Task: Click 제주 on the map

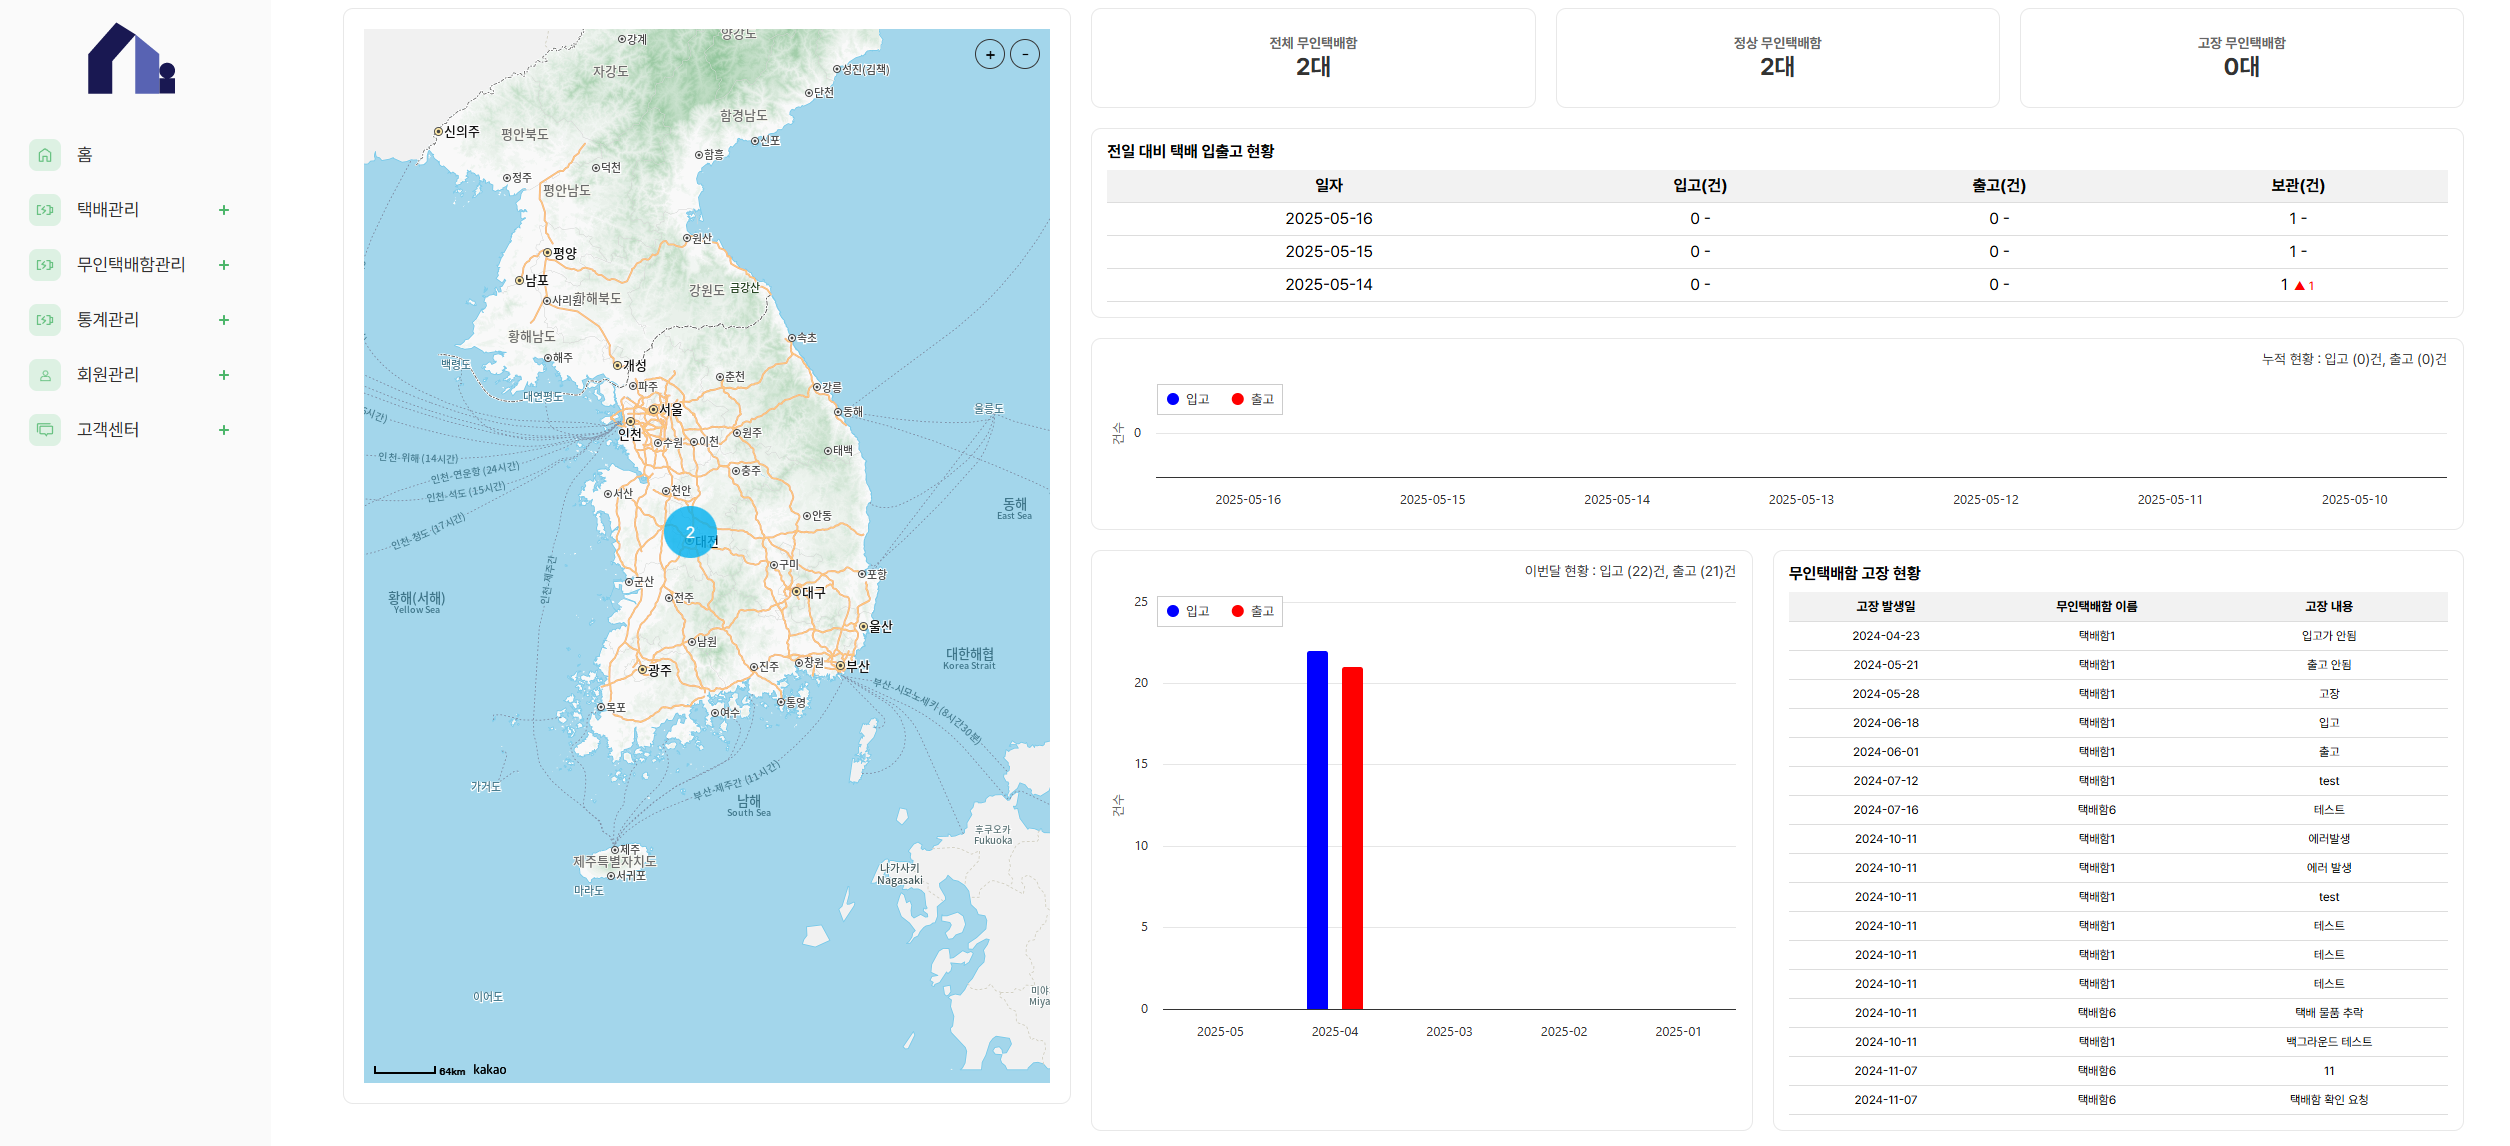Action: pyautogui.click(x=626, y=850)
